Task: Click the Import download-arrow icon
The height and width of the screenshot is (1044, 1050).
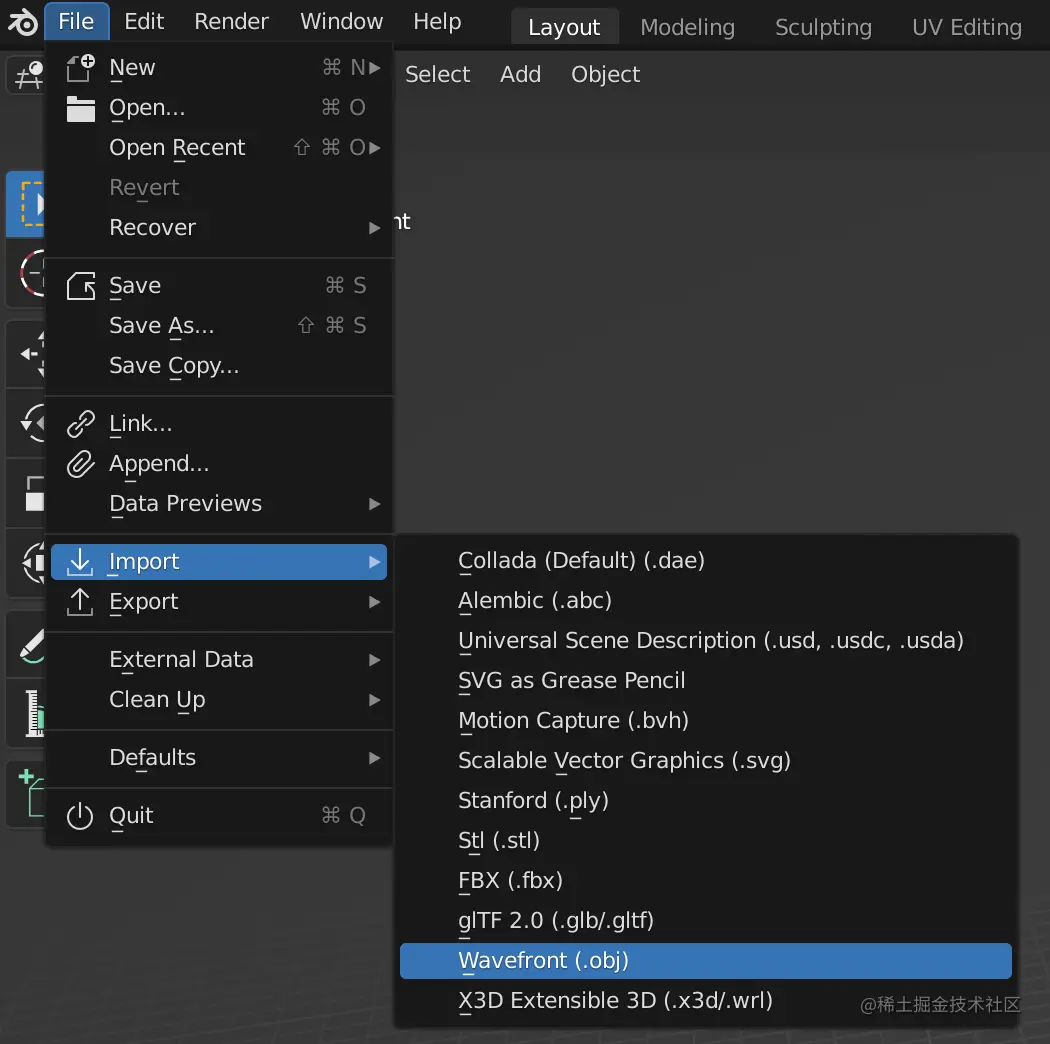Action: click(80, 562)
